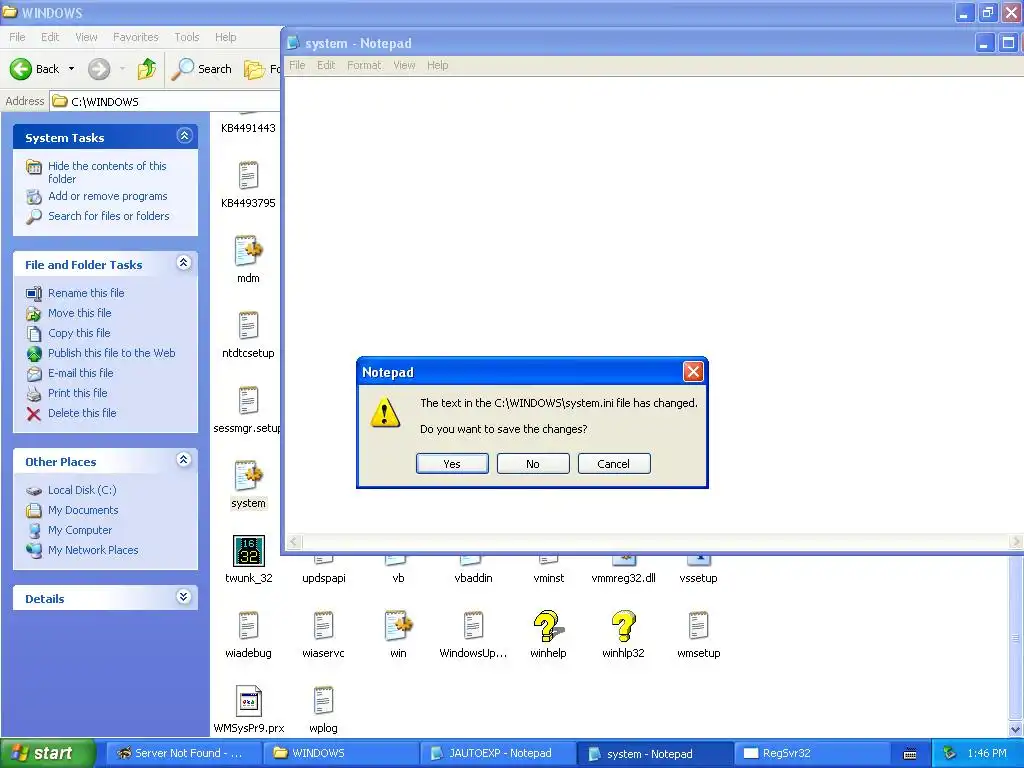This screenshot has width=1024, height=768.
Task: Click Print this file link
Action: click(78, 393)
